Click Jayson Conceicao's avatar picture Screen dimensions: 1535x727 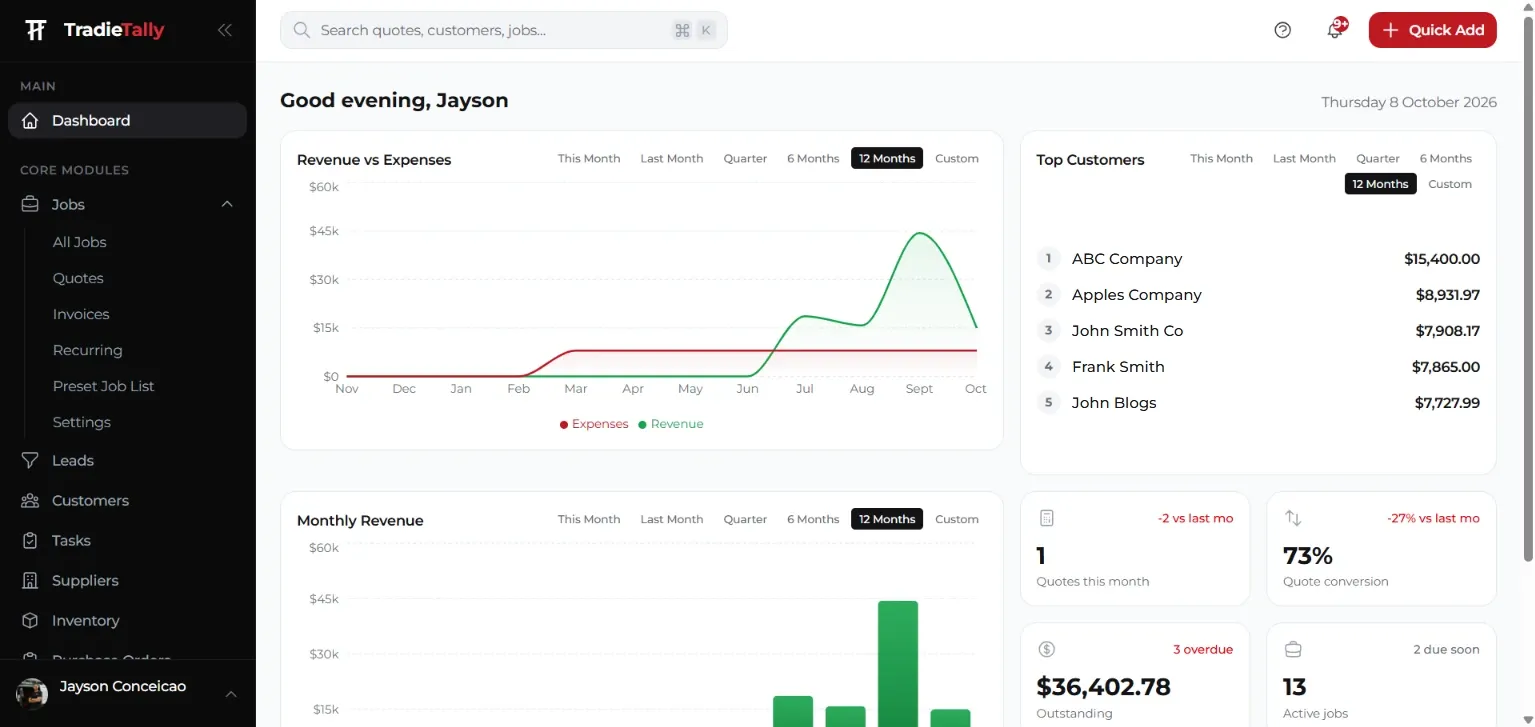(32, 694)
